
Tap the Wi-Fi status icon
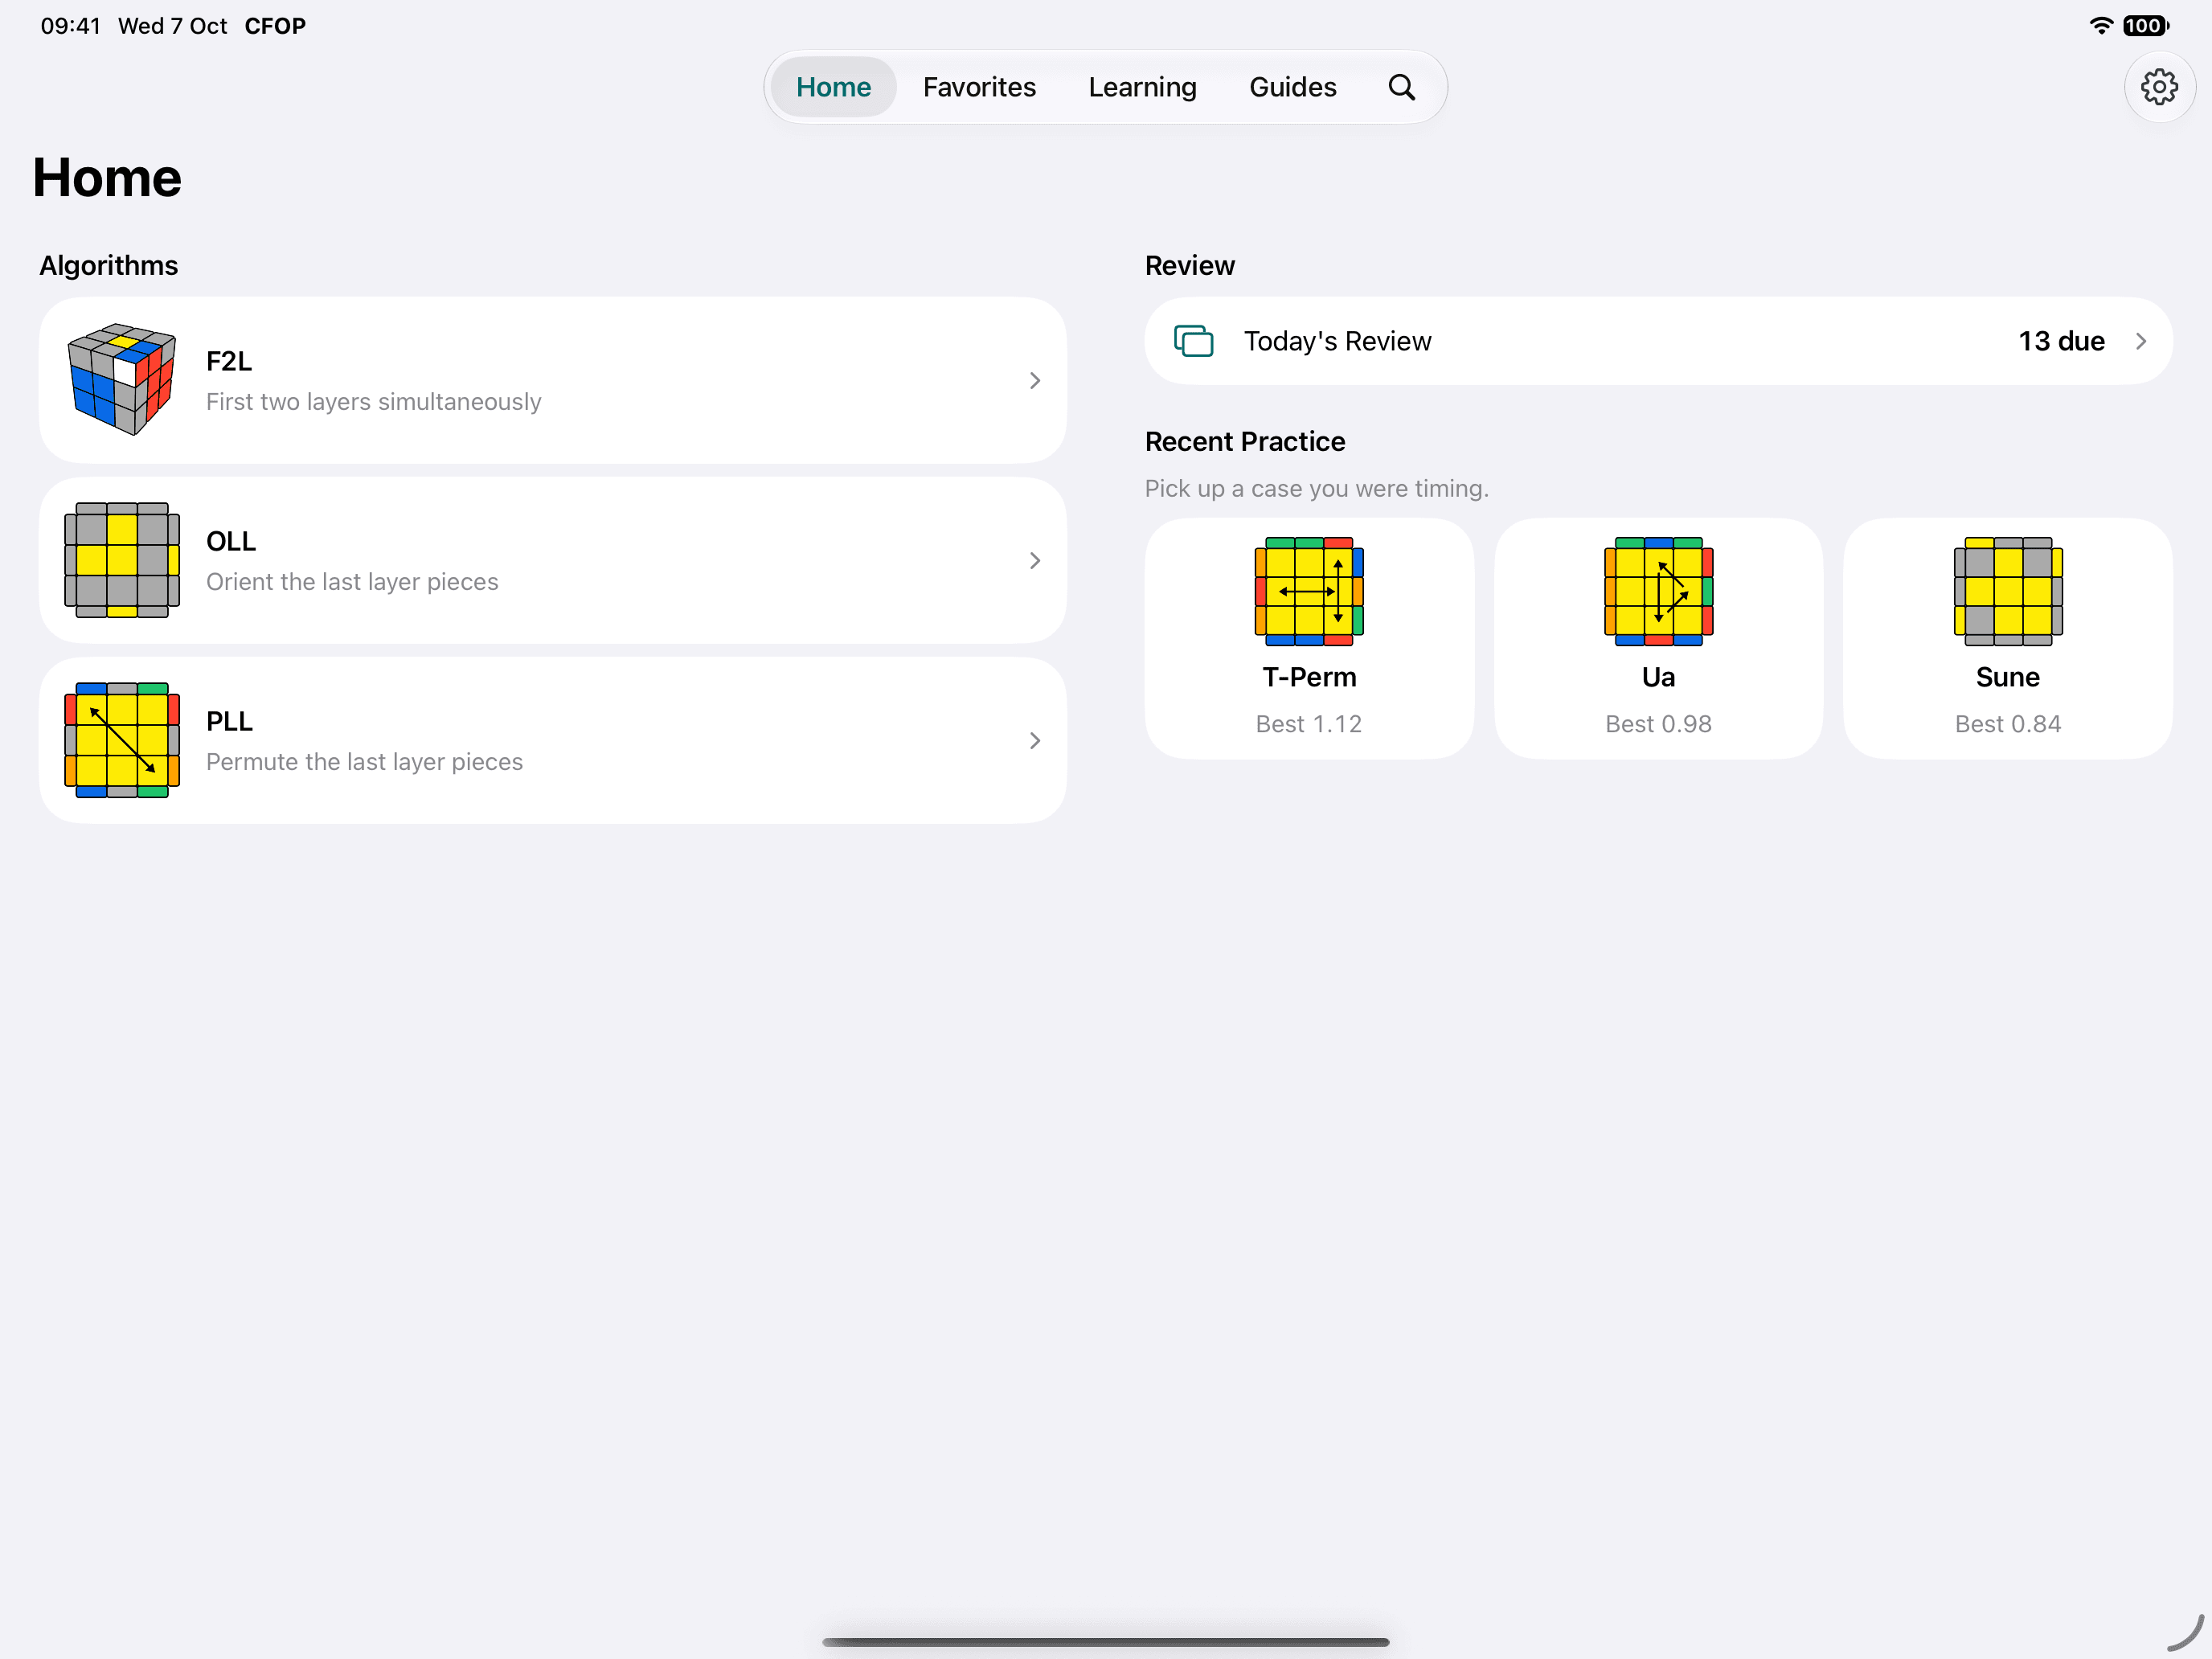click(2101, 26)
